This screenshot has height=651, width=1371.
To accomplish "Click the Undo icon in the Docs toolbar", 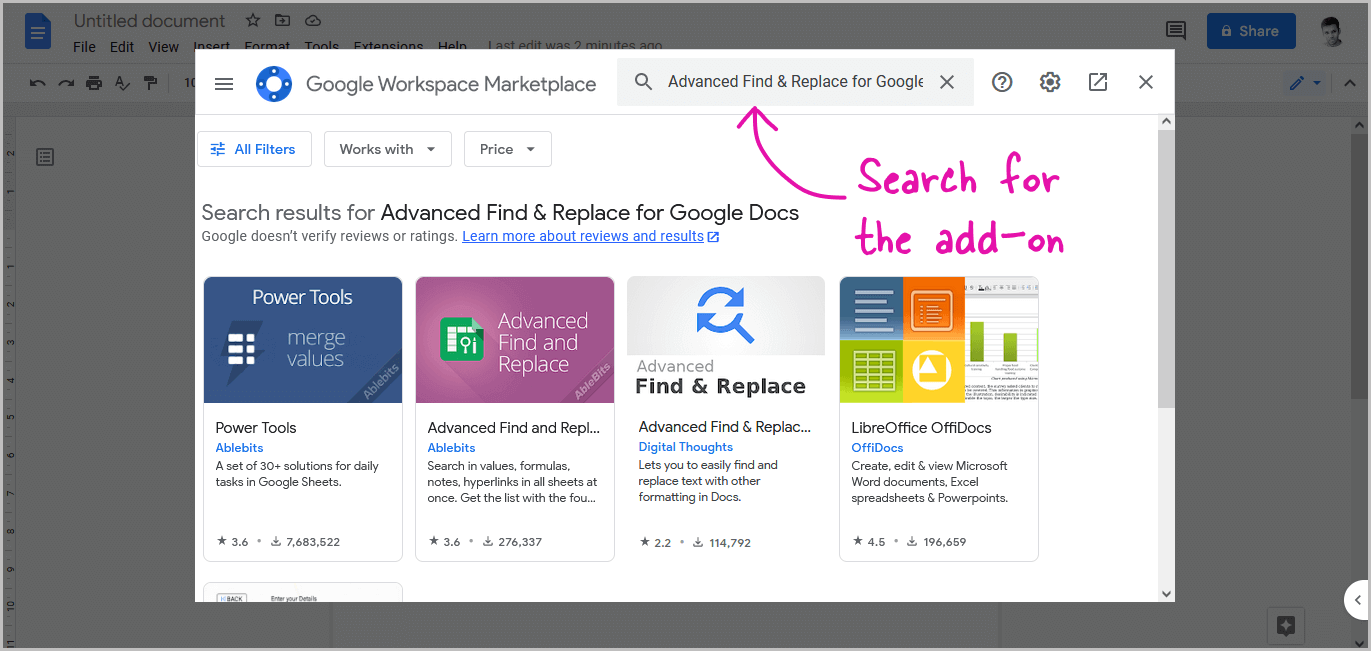I will (37, 83).
